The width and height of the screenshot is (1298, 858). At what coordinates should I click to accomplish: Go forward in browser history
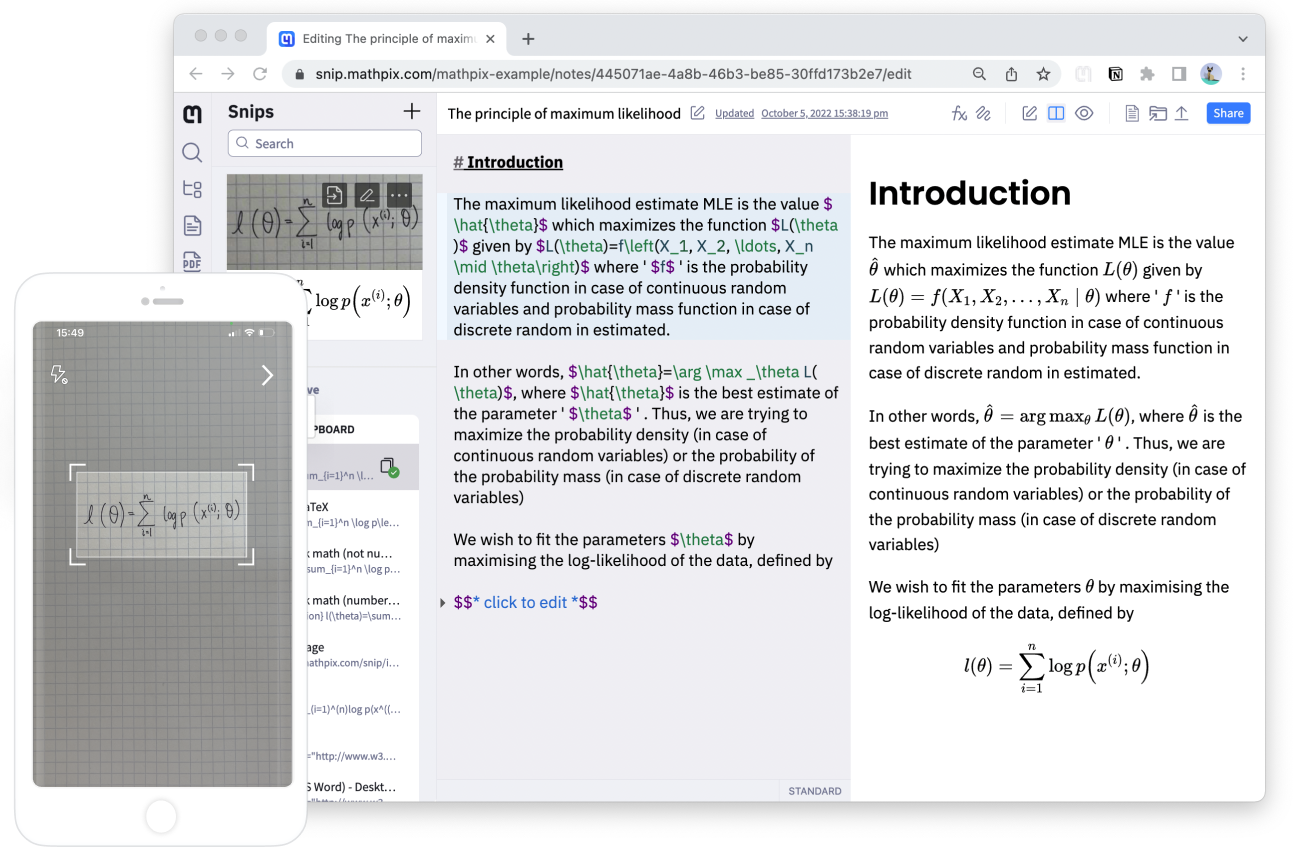(228, 74)
